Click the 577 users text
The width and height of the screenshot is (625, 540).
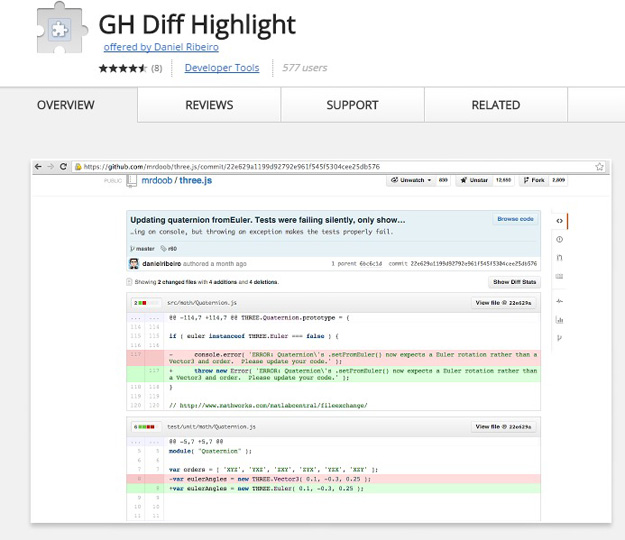(x=305, y=68)
